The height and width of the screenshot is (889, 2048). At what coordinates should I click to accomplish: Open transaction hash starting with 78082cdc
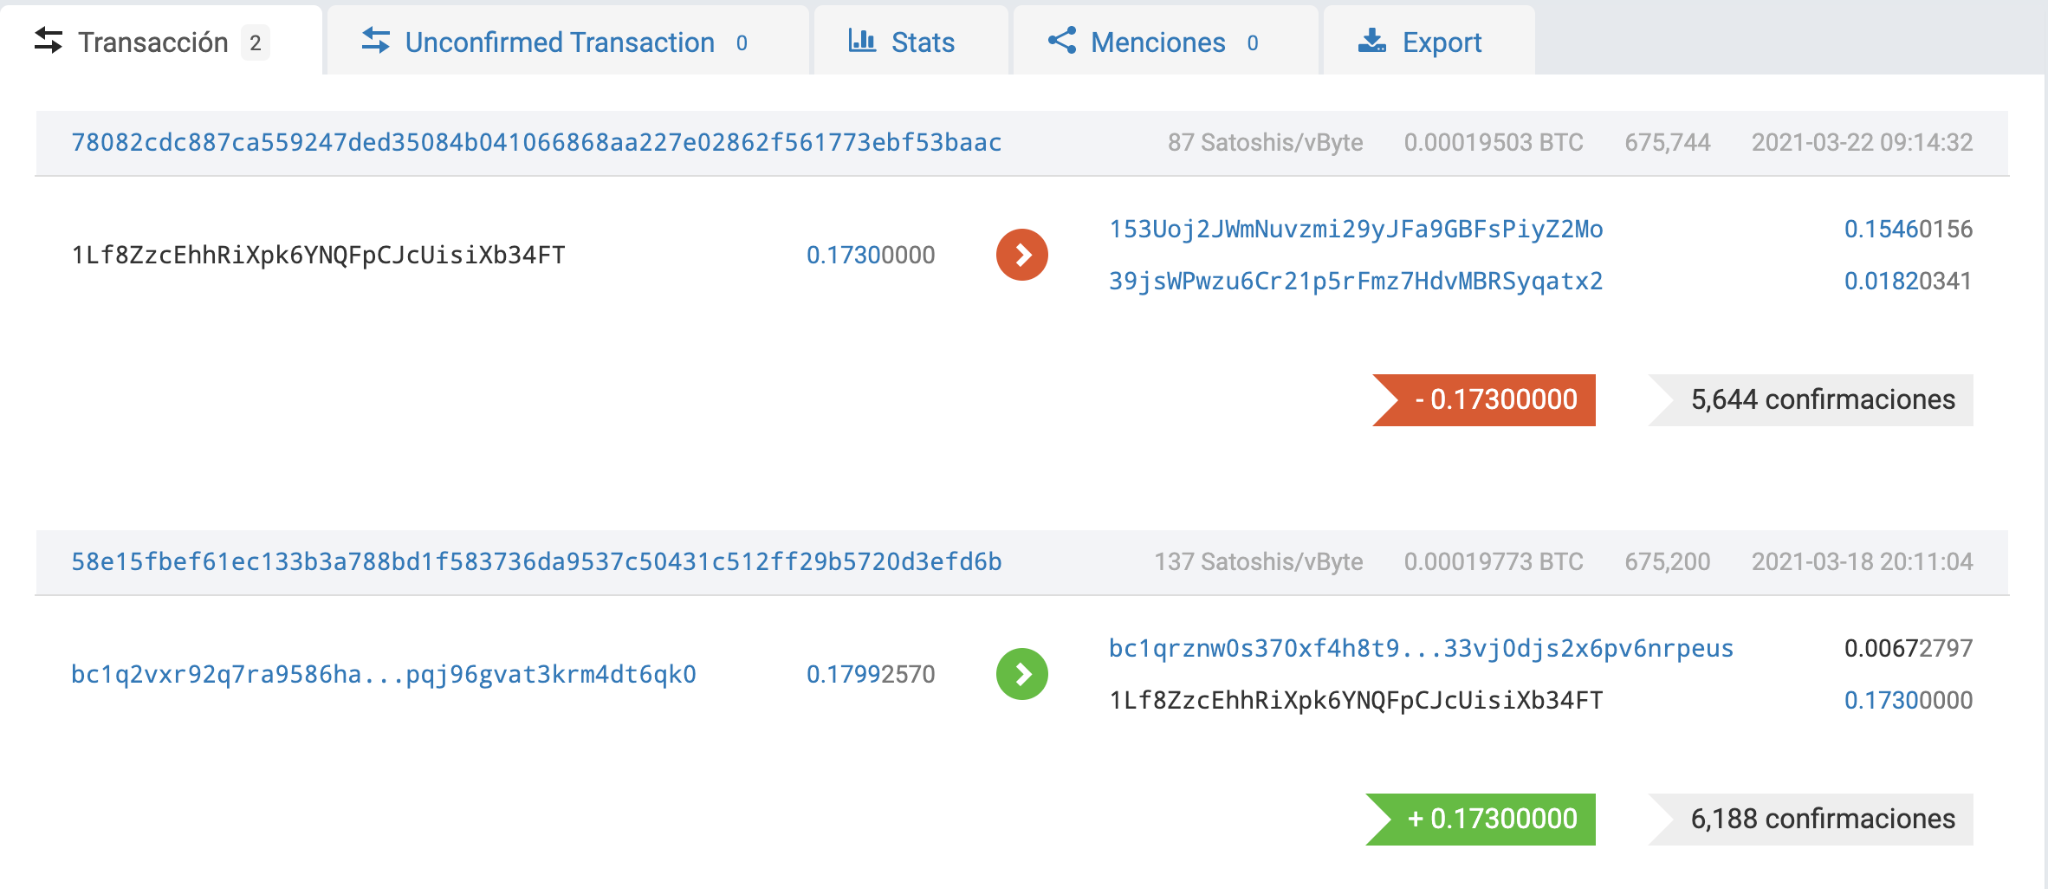536,142
